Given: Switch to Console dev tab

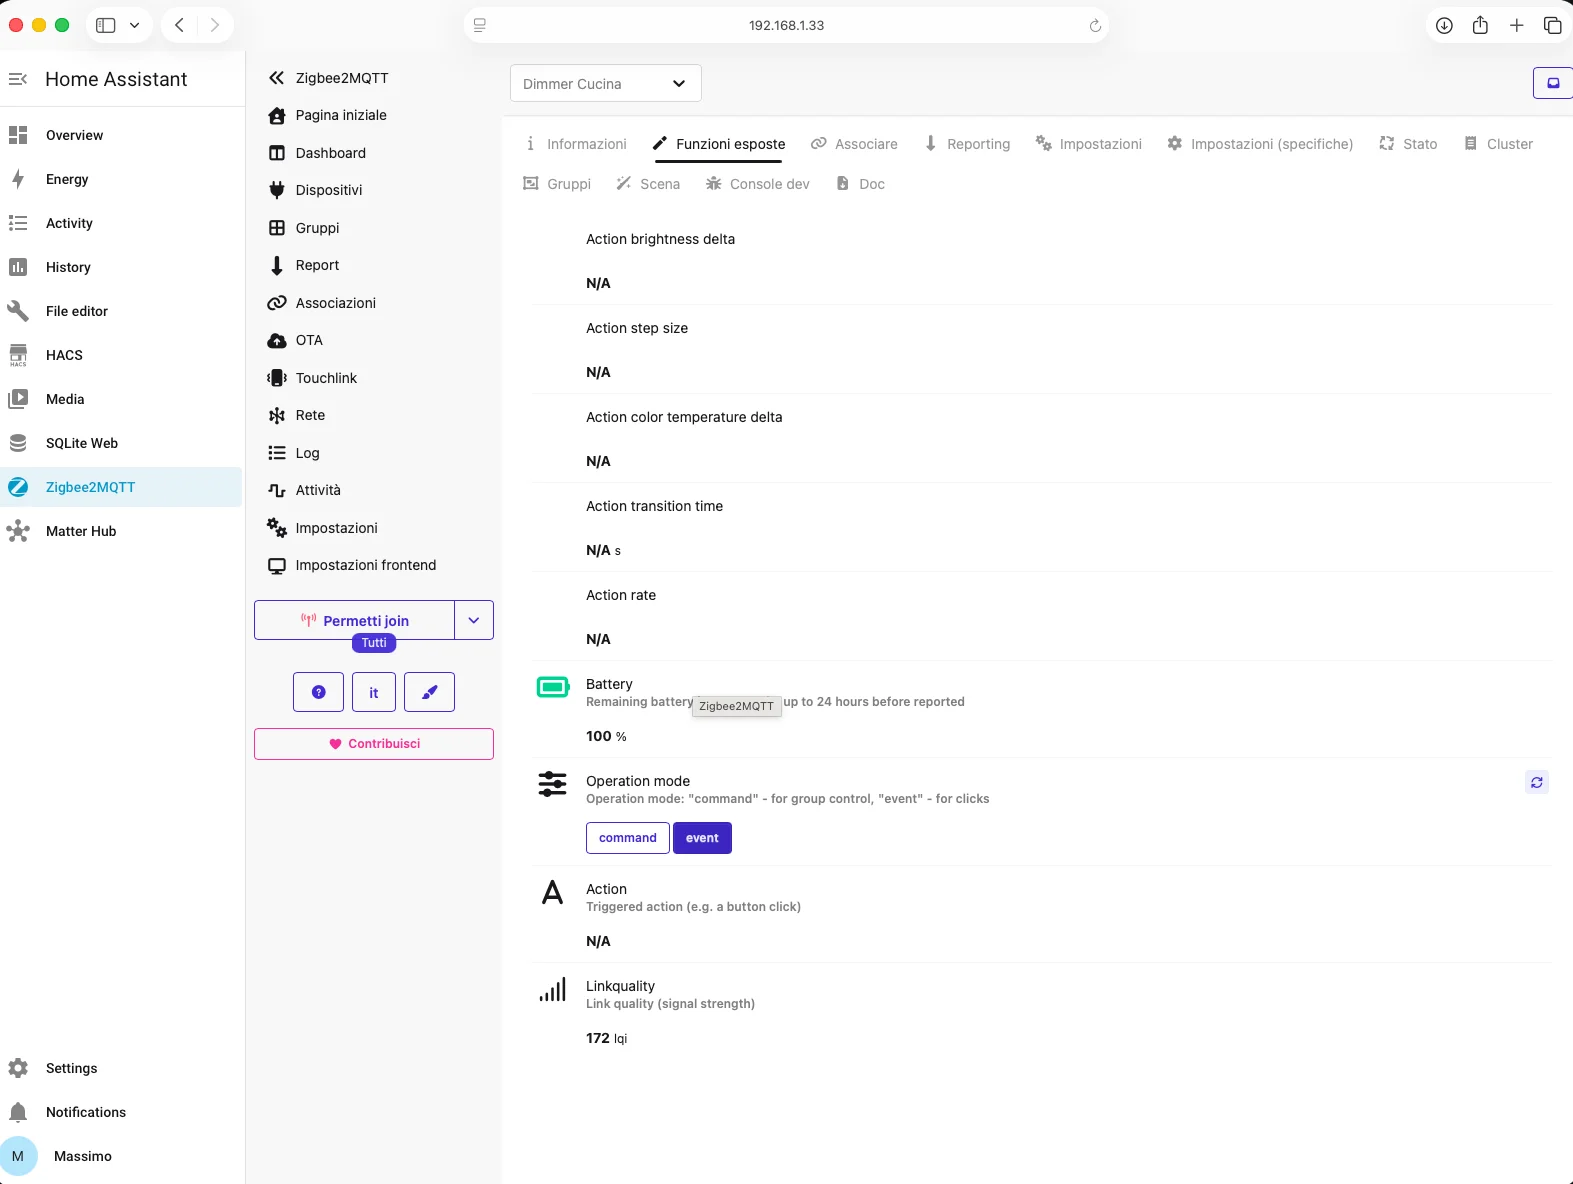Looking at the screenshot, I should [758, 184].
